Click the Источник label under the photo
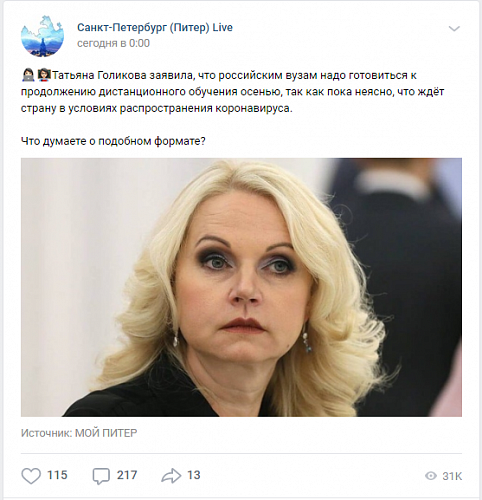Image resolution: width=482 pixels, height=500 pixels. [x=46, y=433]
